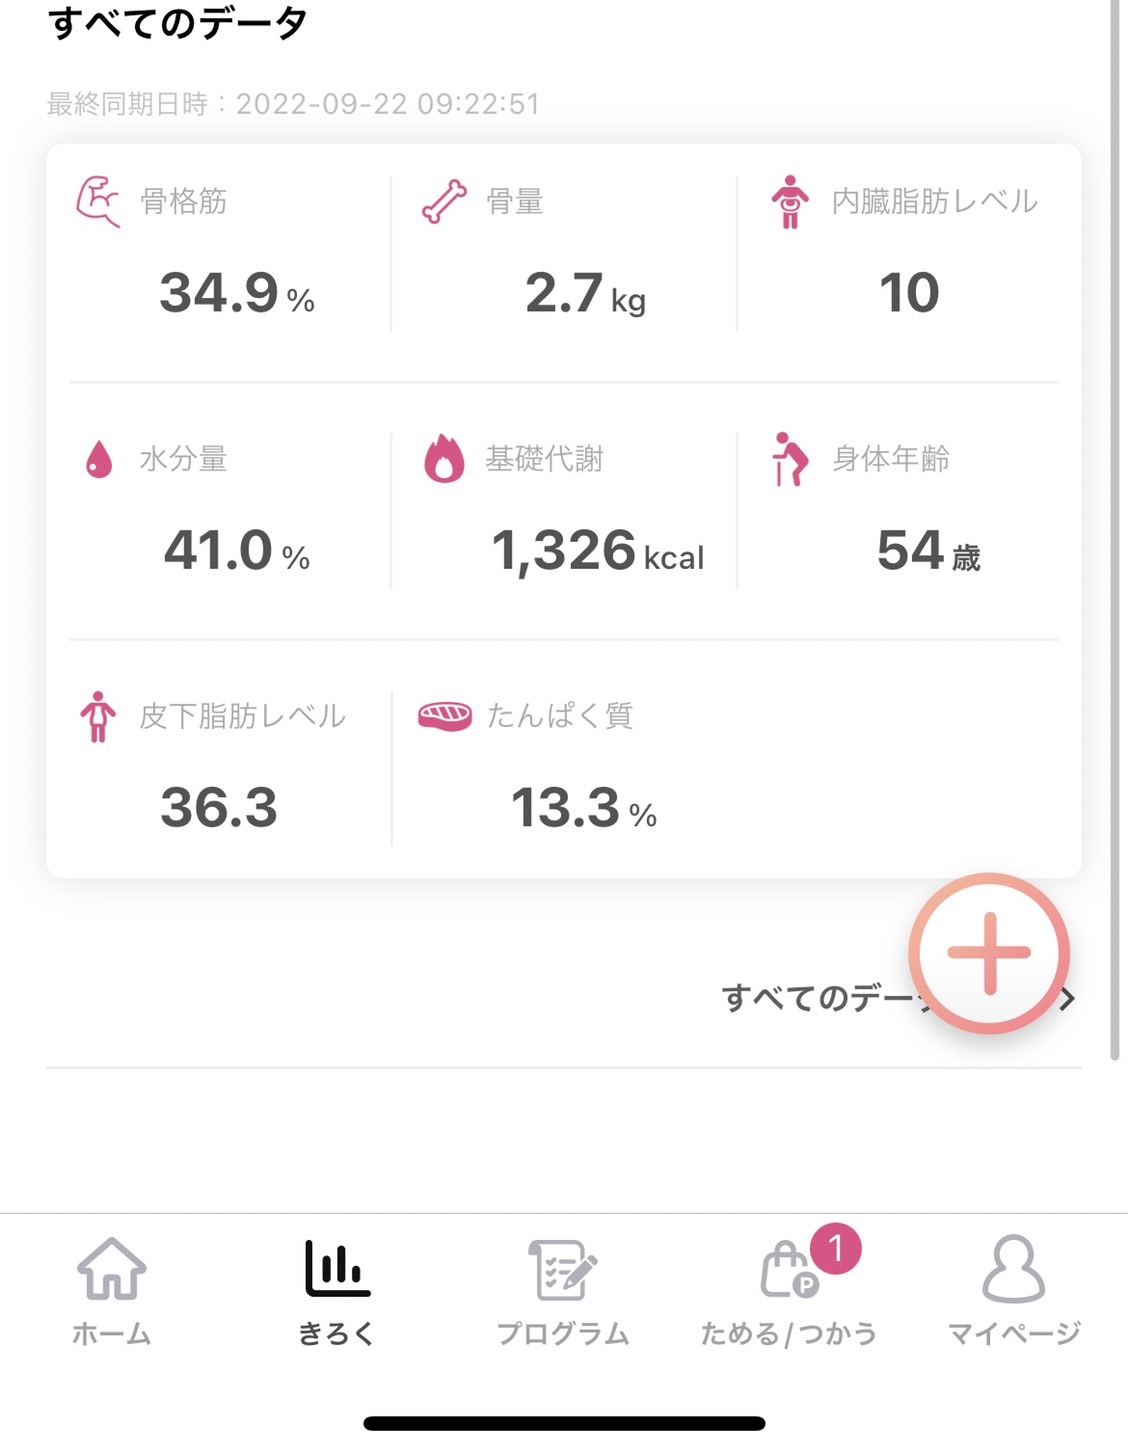Tap the subcutaneous fat (皮下脂肪レベル) icon
Screen dimensions: 1128x1452
pyautogui.click(x=98, y=716)
